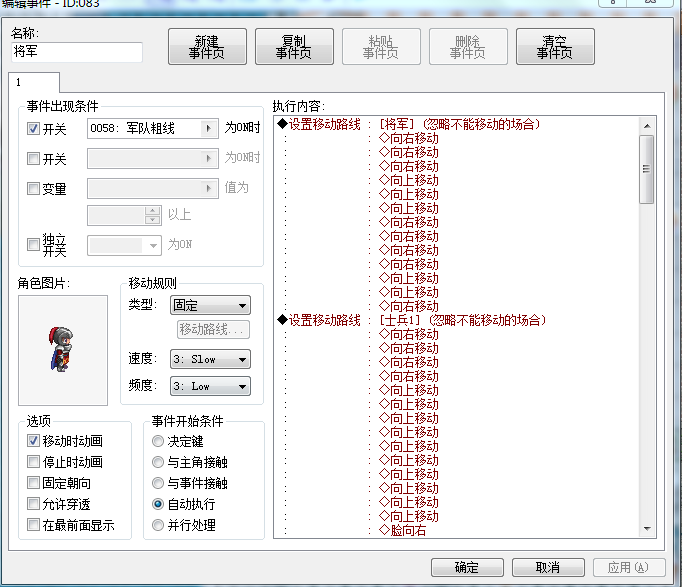This screenshot has height=587, width=682.
Task: Select the 并行处理 trigger radio button
Action: pos(158,525)
